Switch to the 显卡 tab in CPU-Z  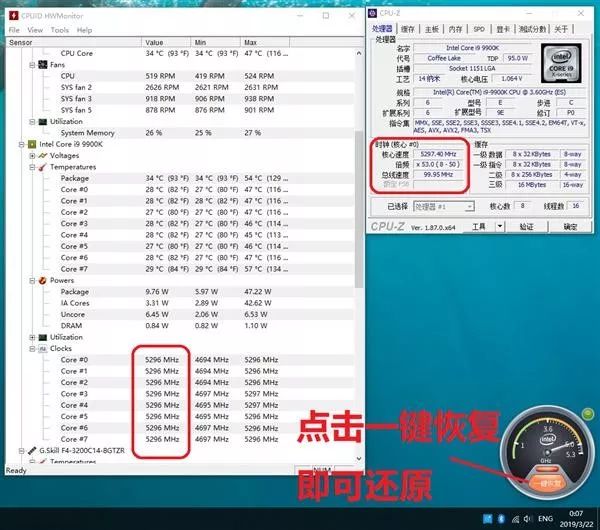(503, 29)
